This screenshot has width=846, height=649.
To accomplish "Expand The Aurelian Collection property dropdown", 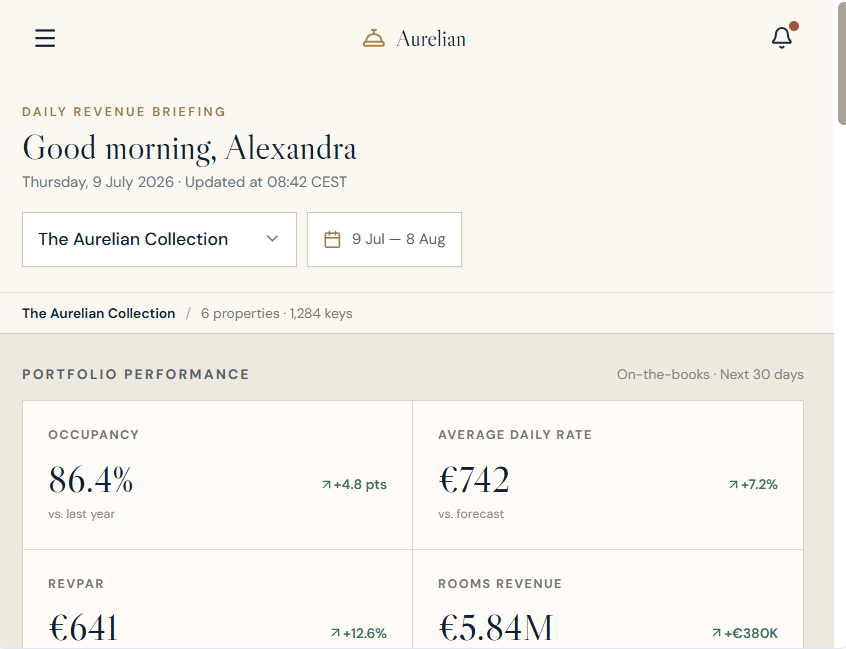I will pos(159,240).
